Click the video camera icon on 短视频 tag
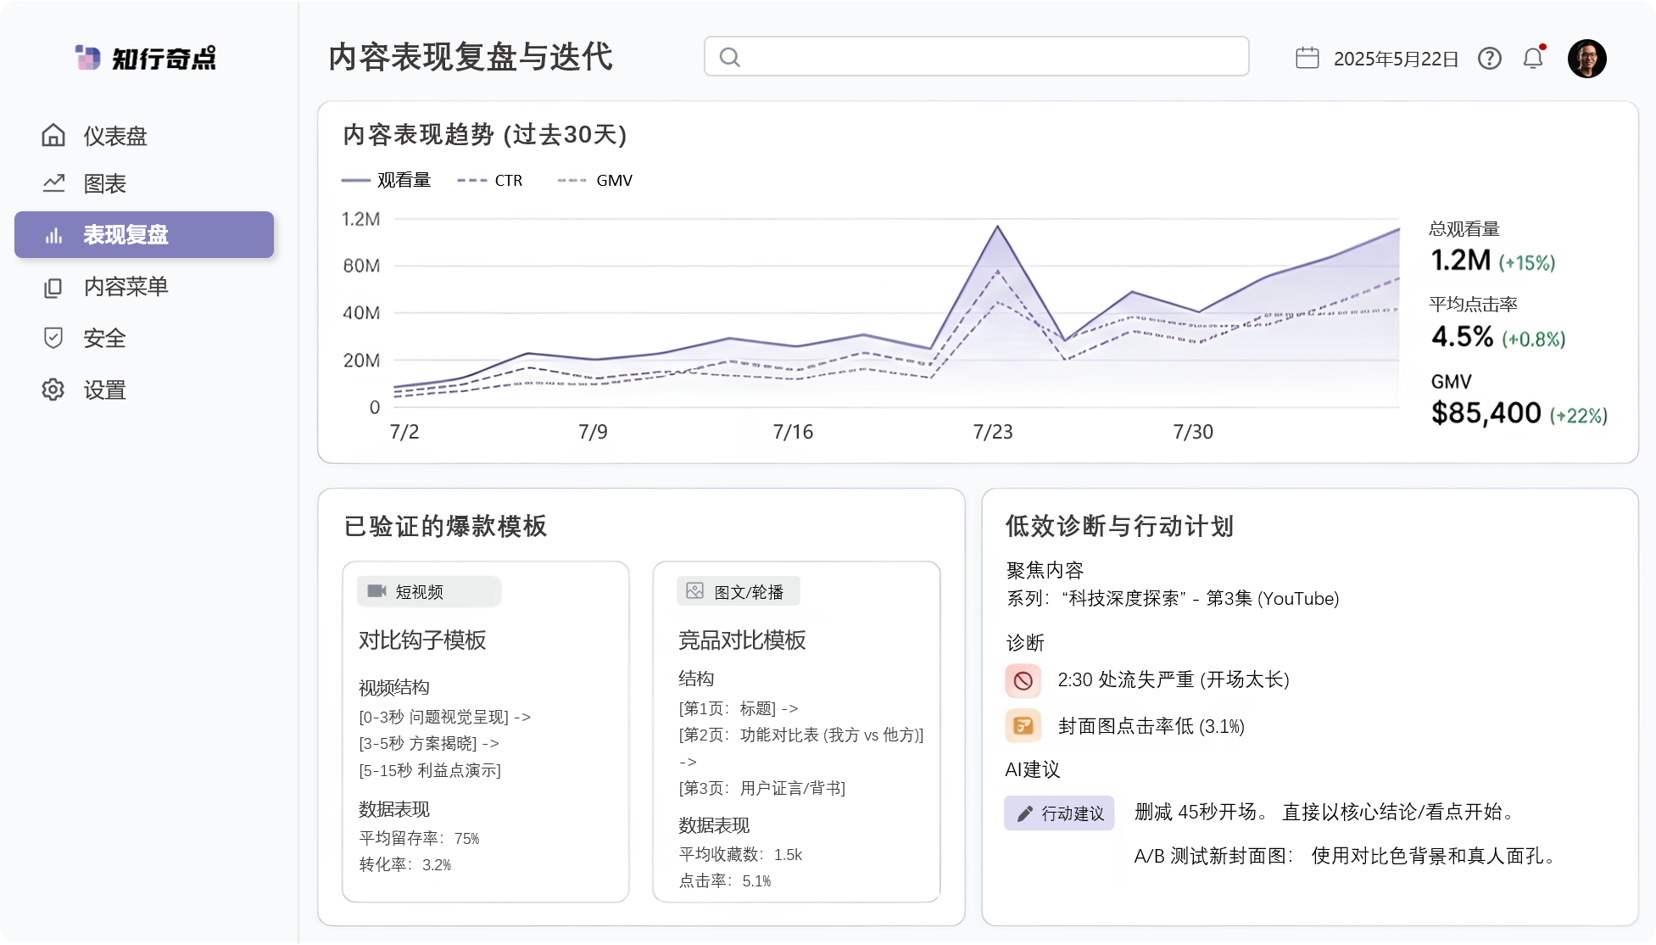1656x945 pixels. click(x=377, y=591)
